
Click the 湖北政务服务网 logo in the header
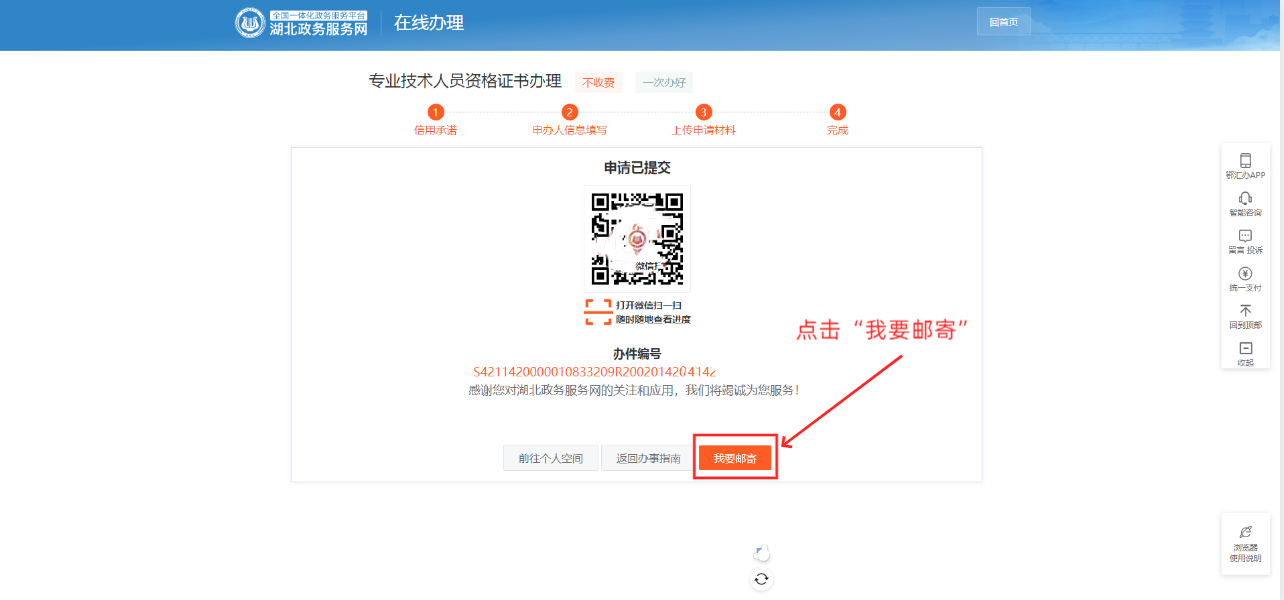click(302, 23)
